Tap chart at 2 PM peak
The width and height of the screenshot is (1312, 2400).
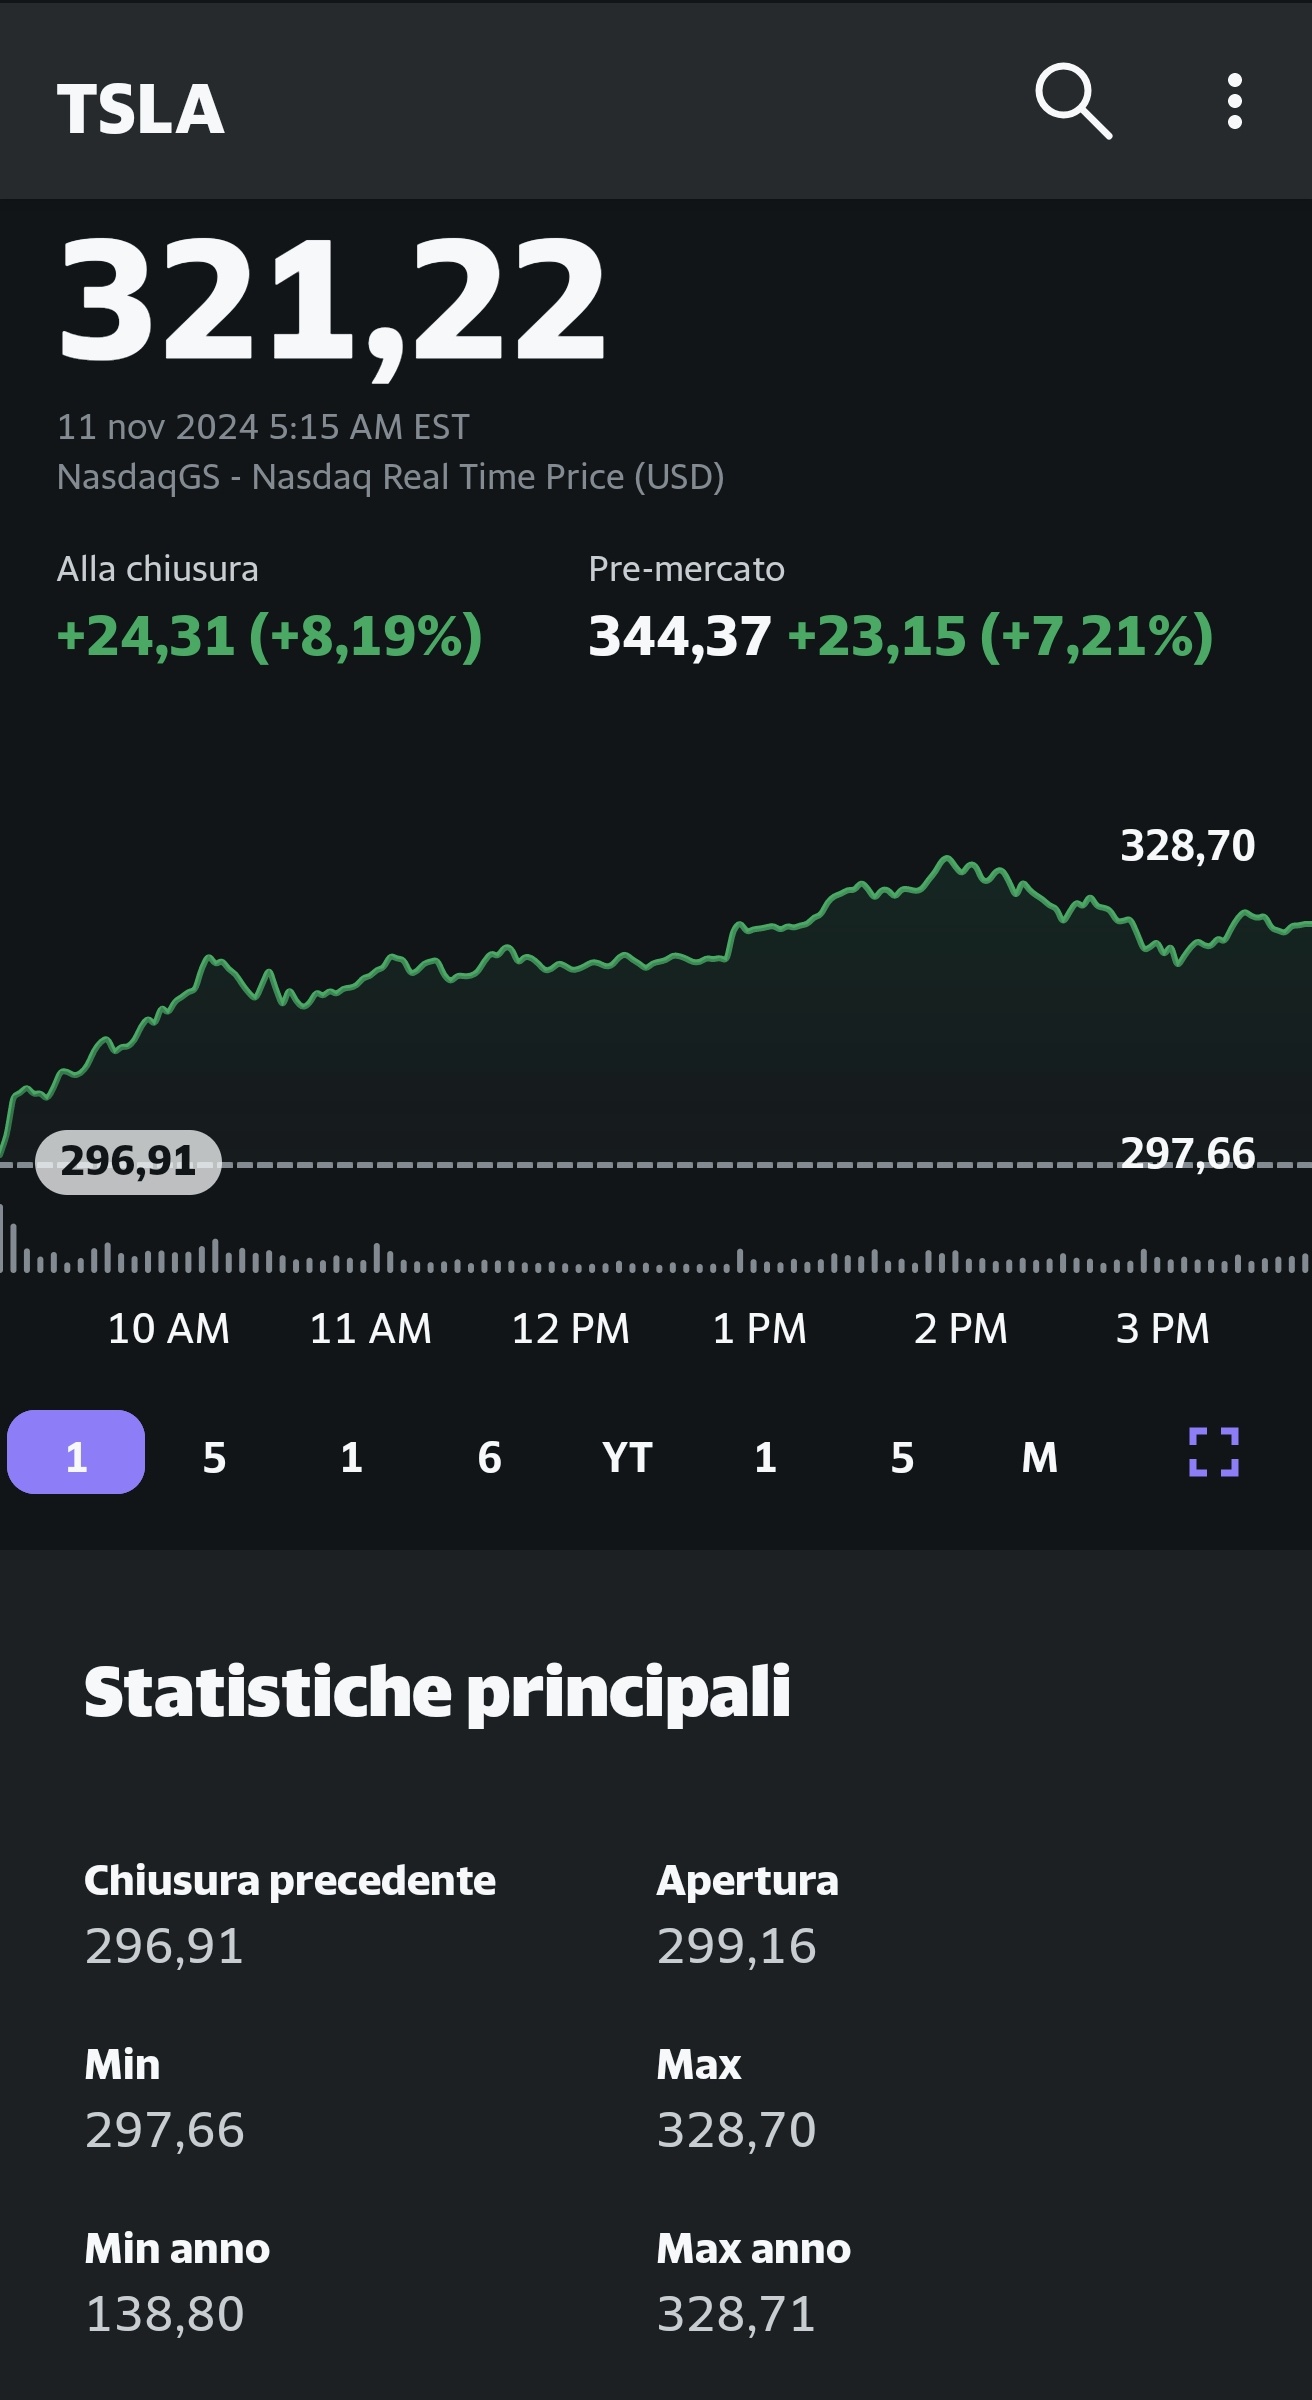(948, 860)
